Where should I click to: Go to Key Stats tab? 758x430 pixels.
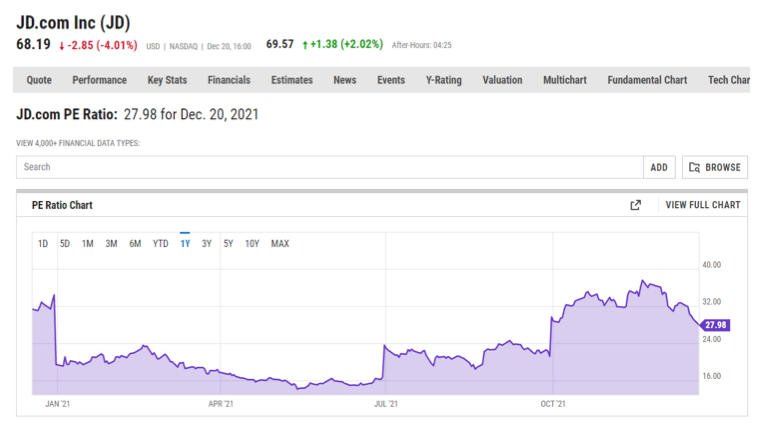[167, 80]
